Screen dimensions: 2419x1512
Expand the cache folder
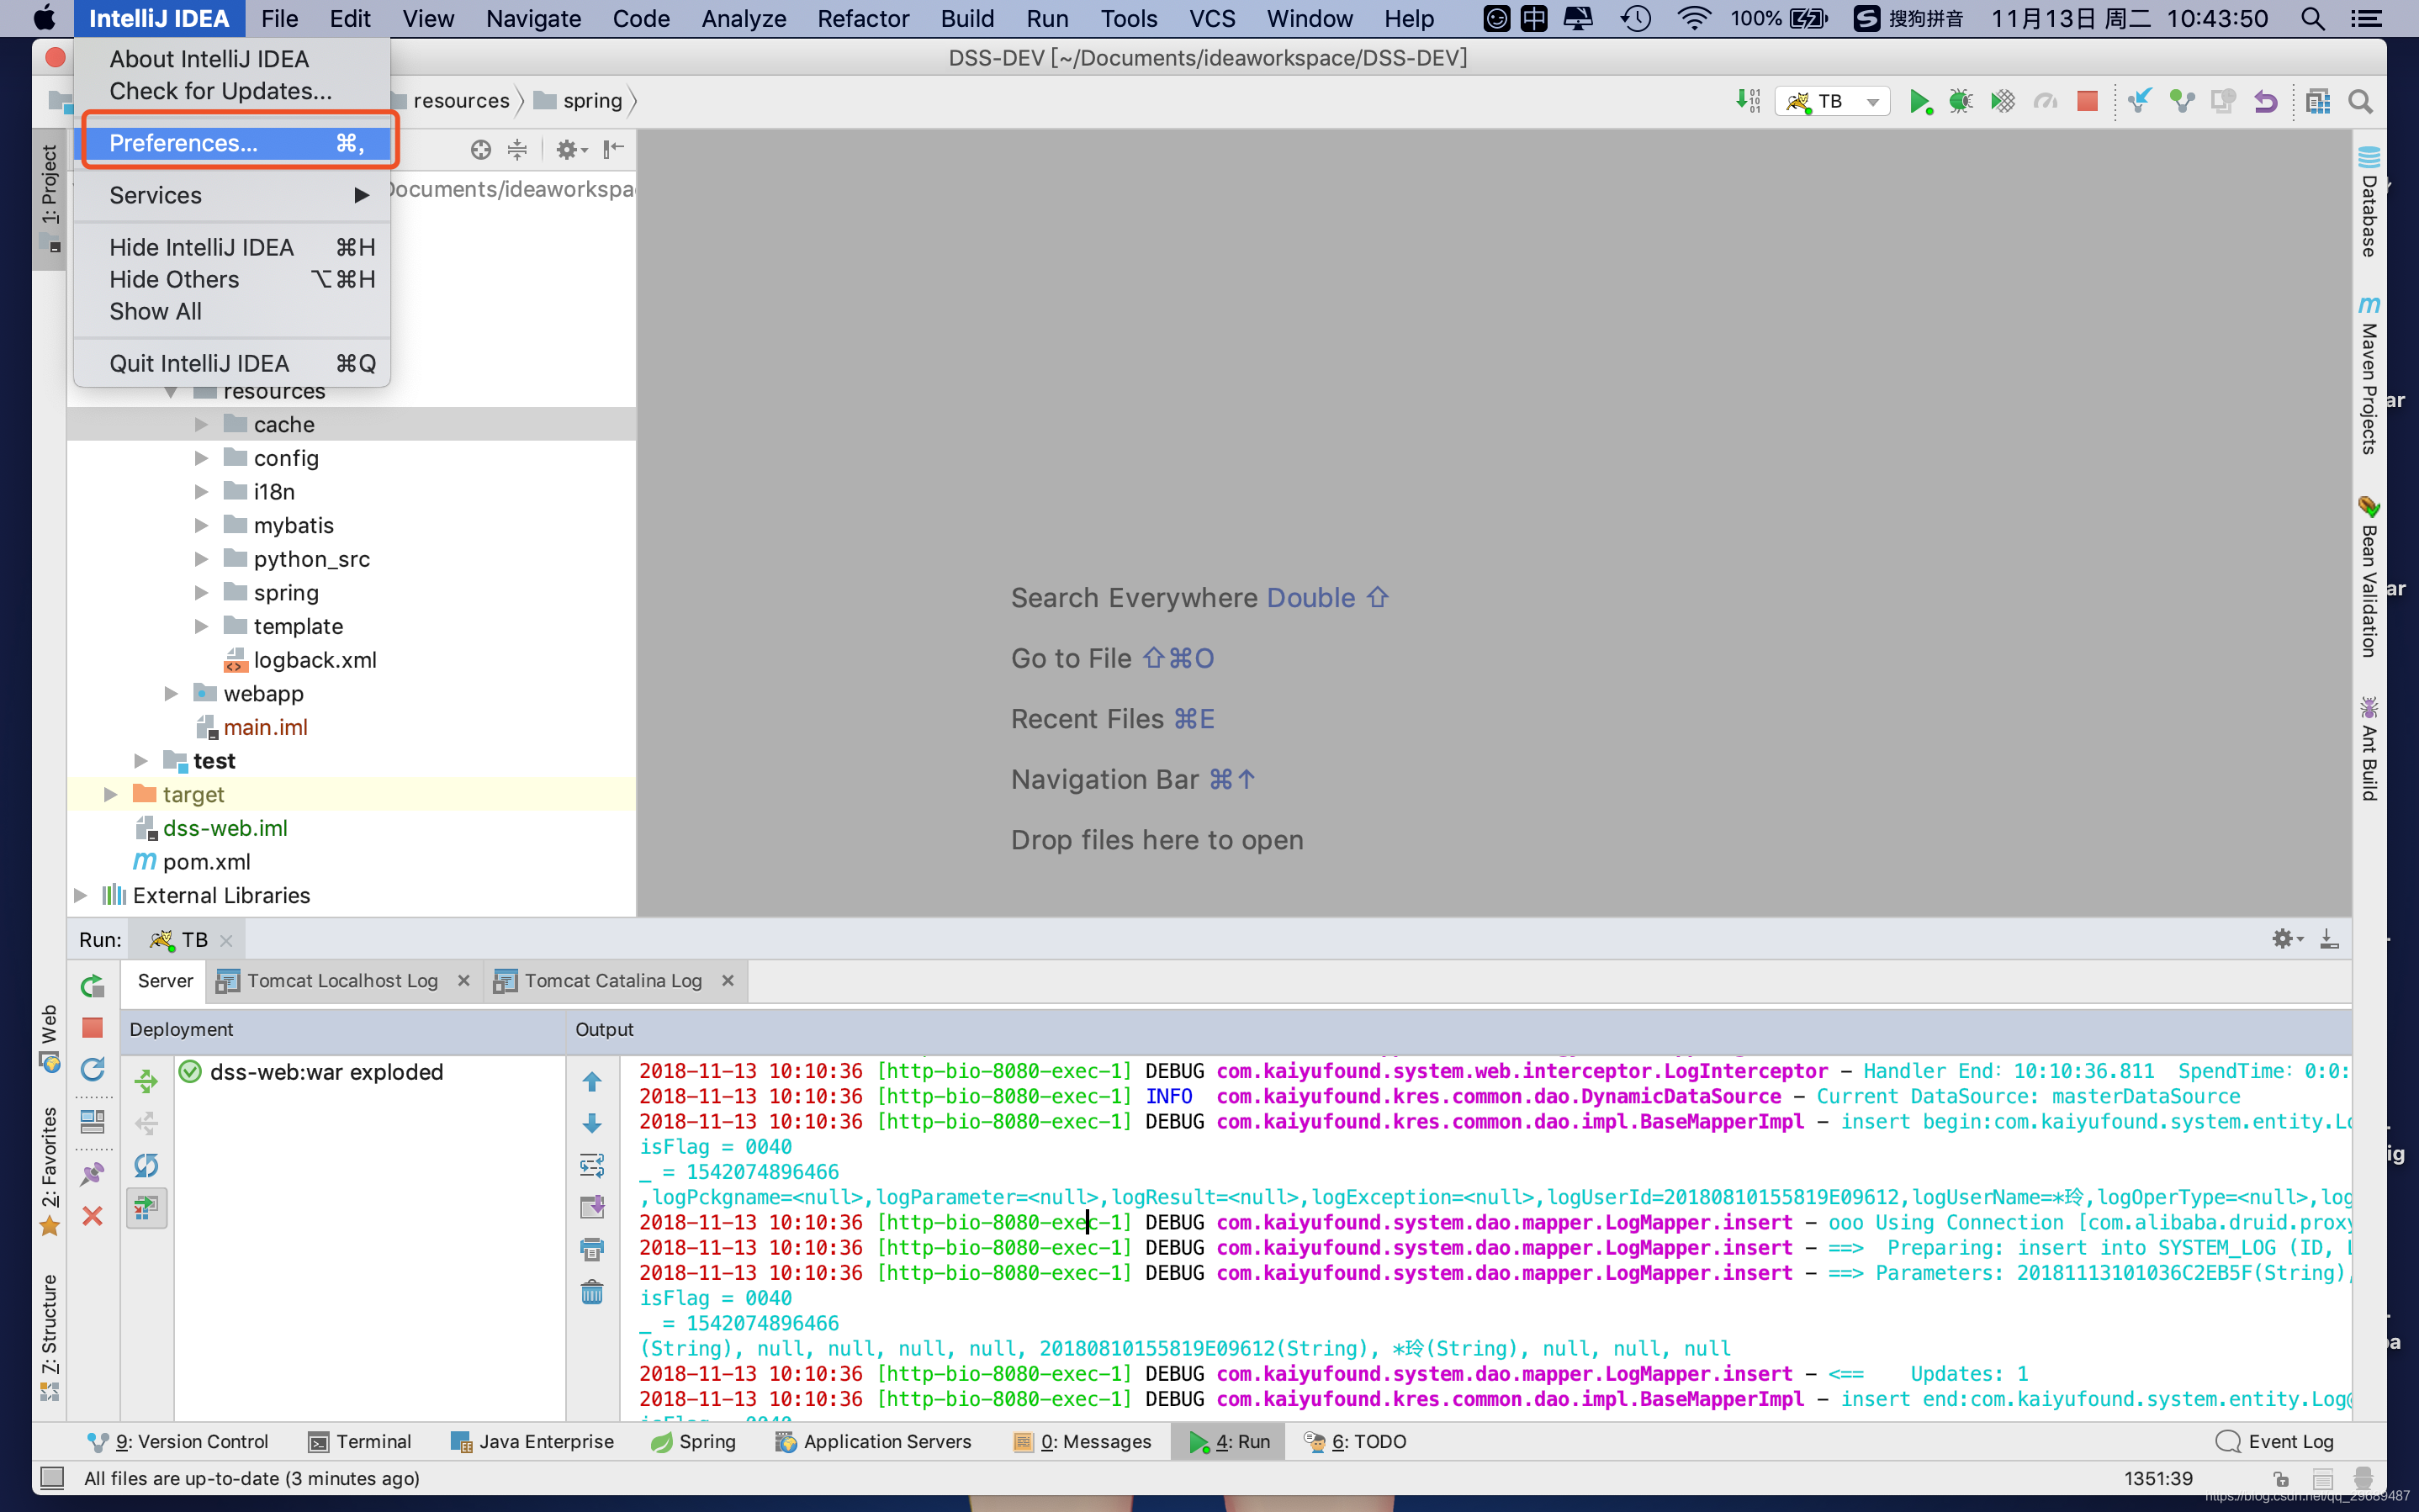201,424
